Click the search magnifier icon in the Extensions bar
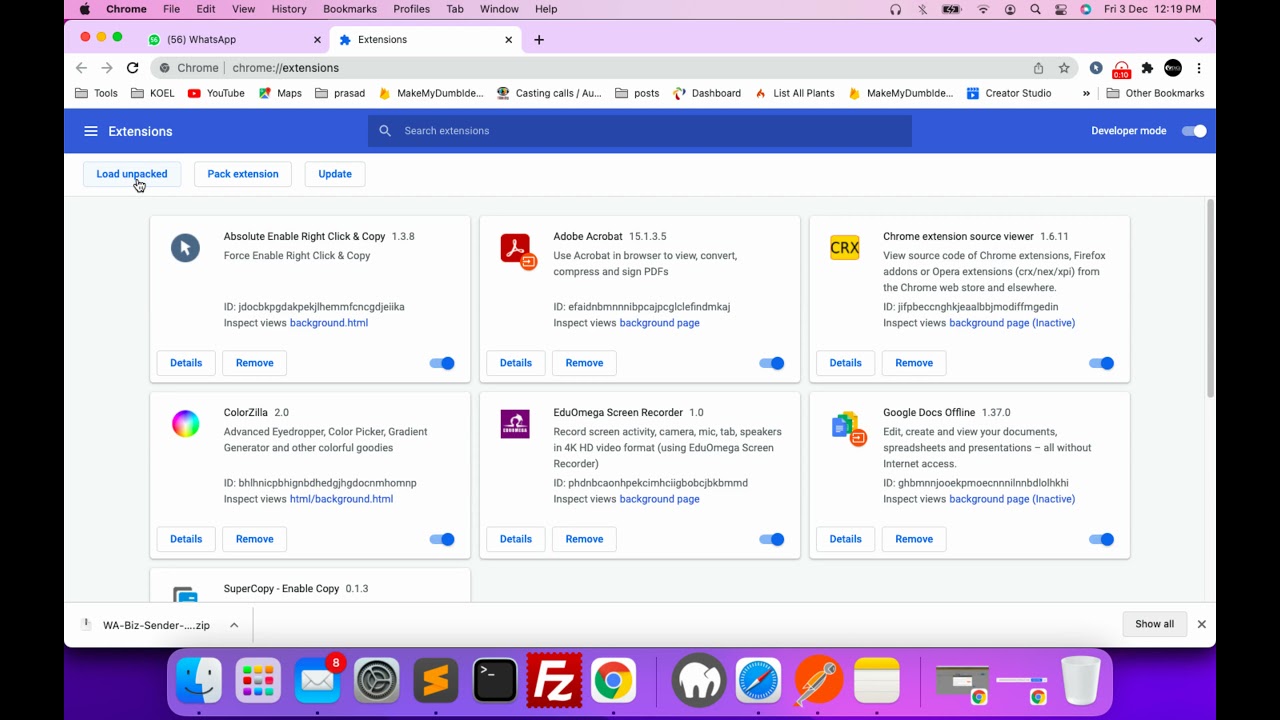This screenshot has width=1280, height=720. click(x=385, y=131)
